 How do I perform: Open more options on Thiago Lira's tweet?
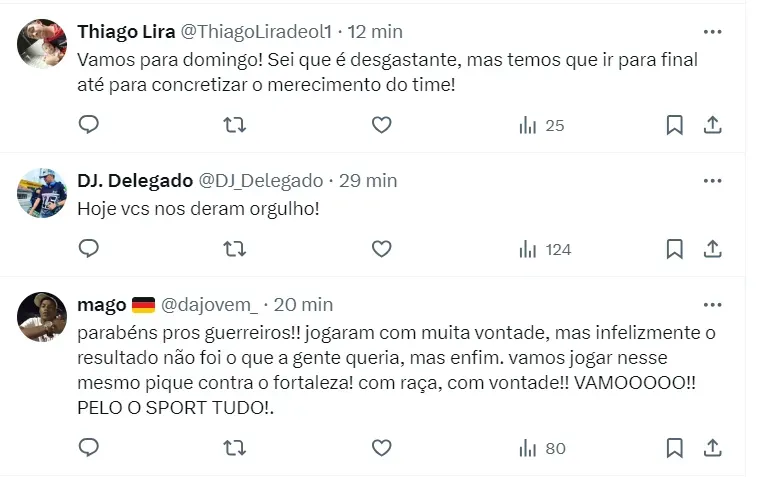(712, 31)
